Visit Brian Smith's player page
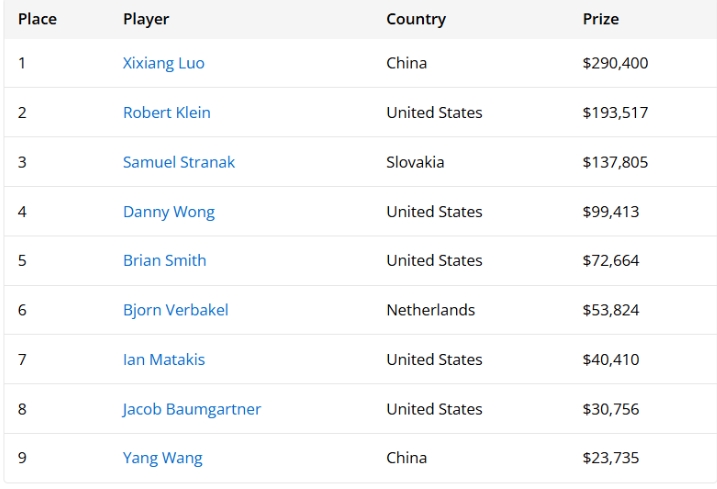The width and height of the screenshot is (717, 489). [164, 260]
